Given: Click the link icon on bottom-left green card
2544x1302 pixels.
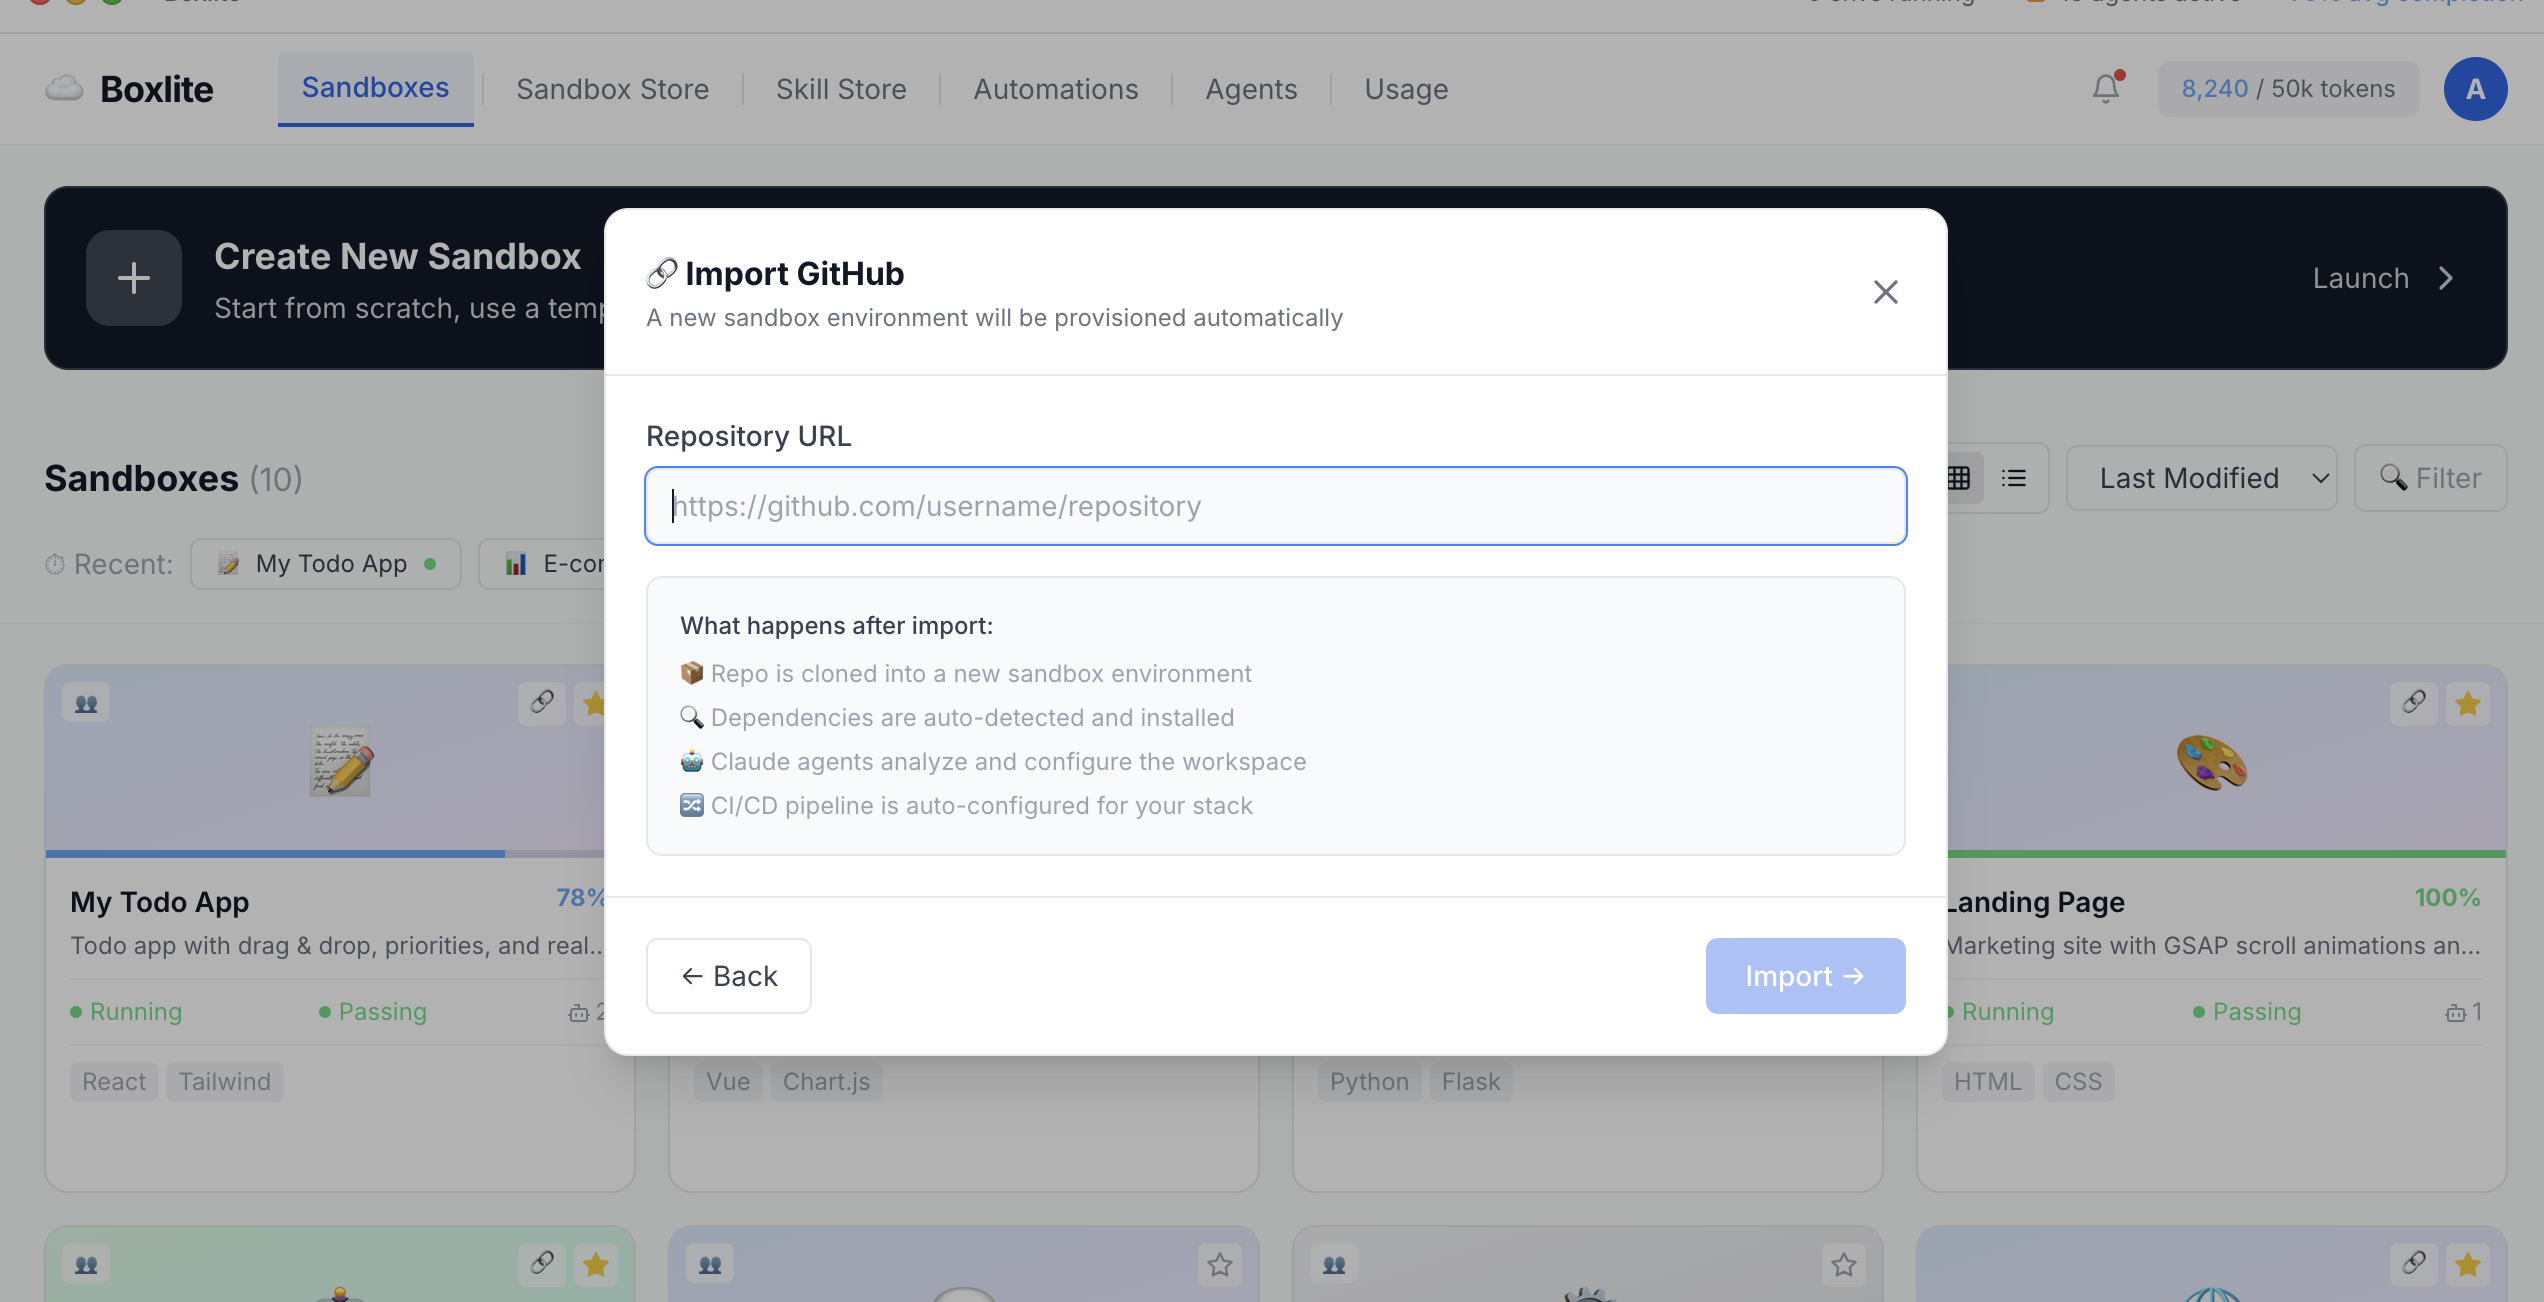Looking at the screenshot, I should tap(542, 1265).
